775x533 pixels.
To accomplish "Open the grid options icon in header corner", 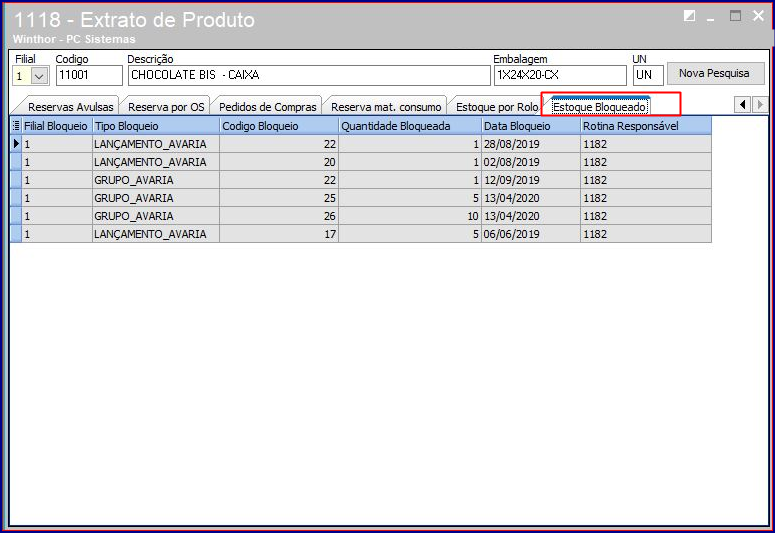I will coord(16,126).
